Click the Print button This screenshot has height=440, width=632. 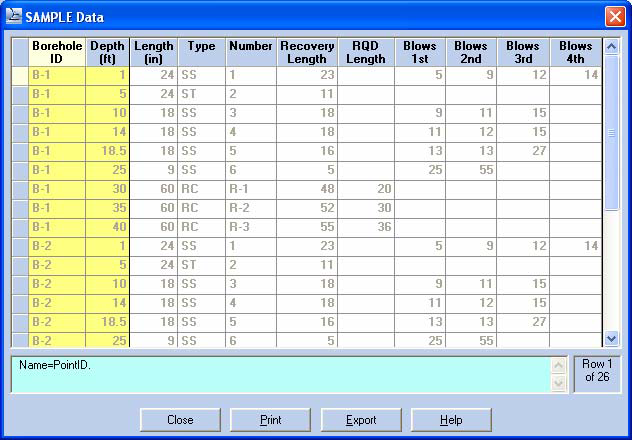(270, 420)
